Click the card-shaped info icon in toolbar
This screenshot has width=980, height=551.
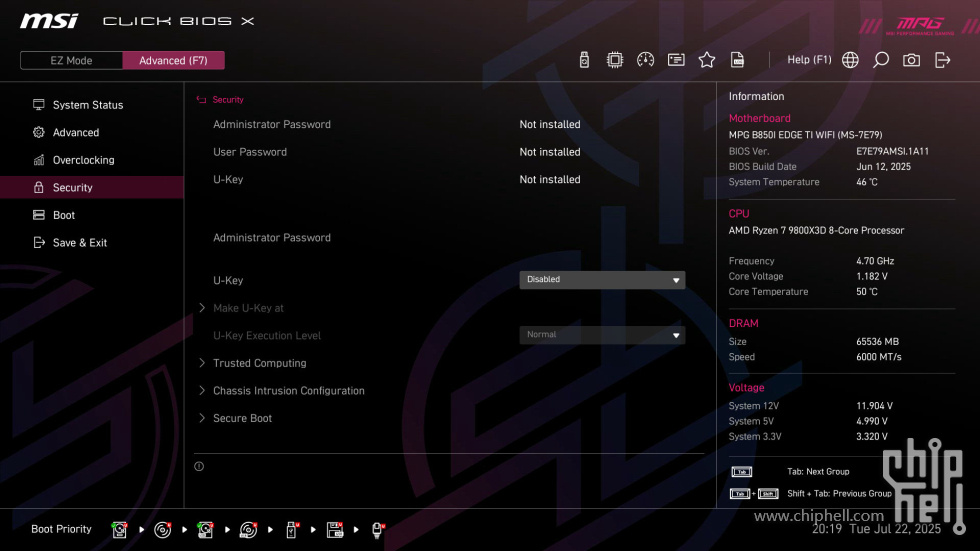[x=676, y=60]
